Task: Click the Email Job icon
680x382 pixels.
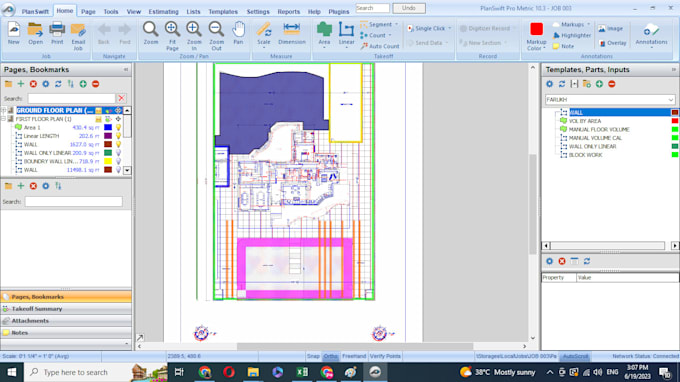Action: click(78, 36)
